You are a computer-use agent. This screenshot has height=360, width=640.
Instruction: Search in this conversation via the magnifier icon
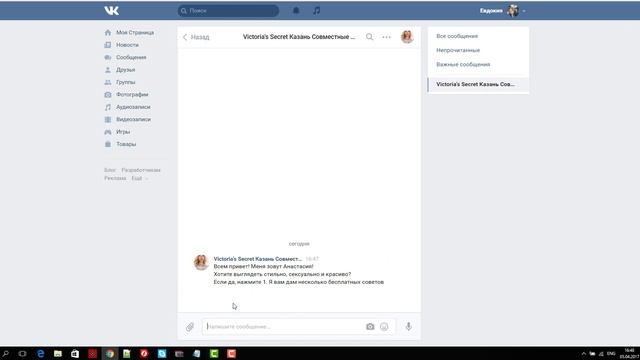pos(369,37)
